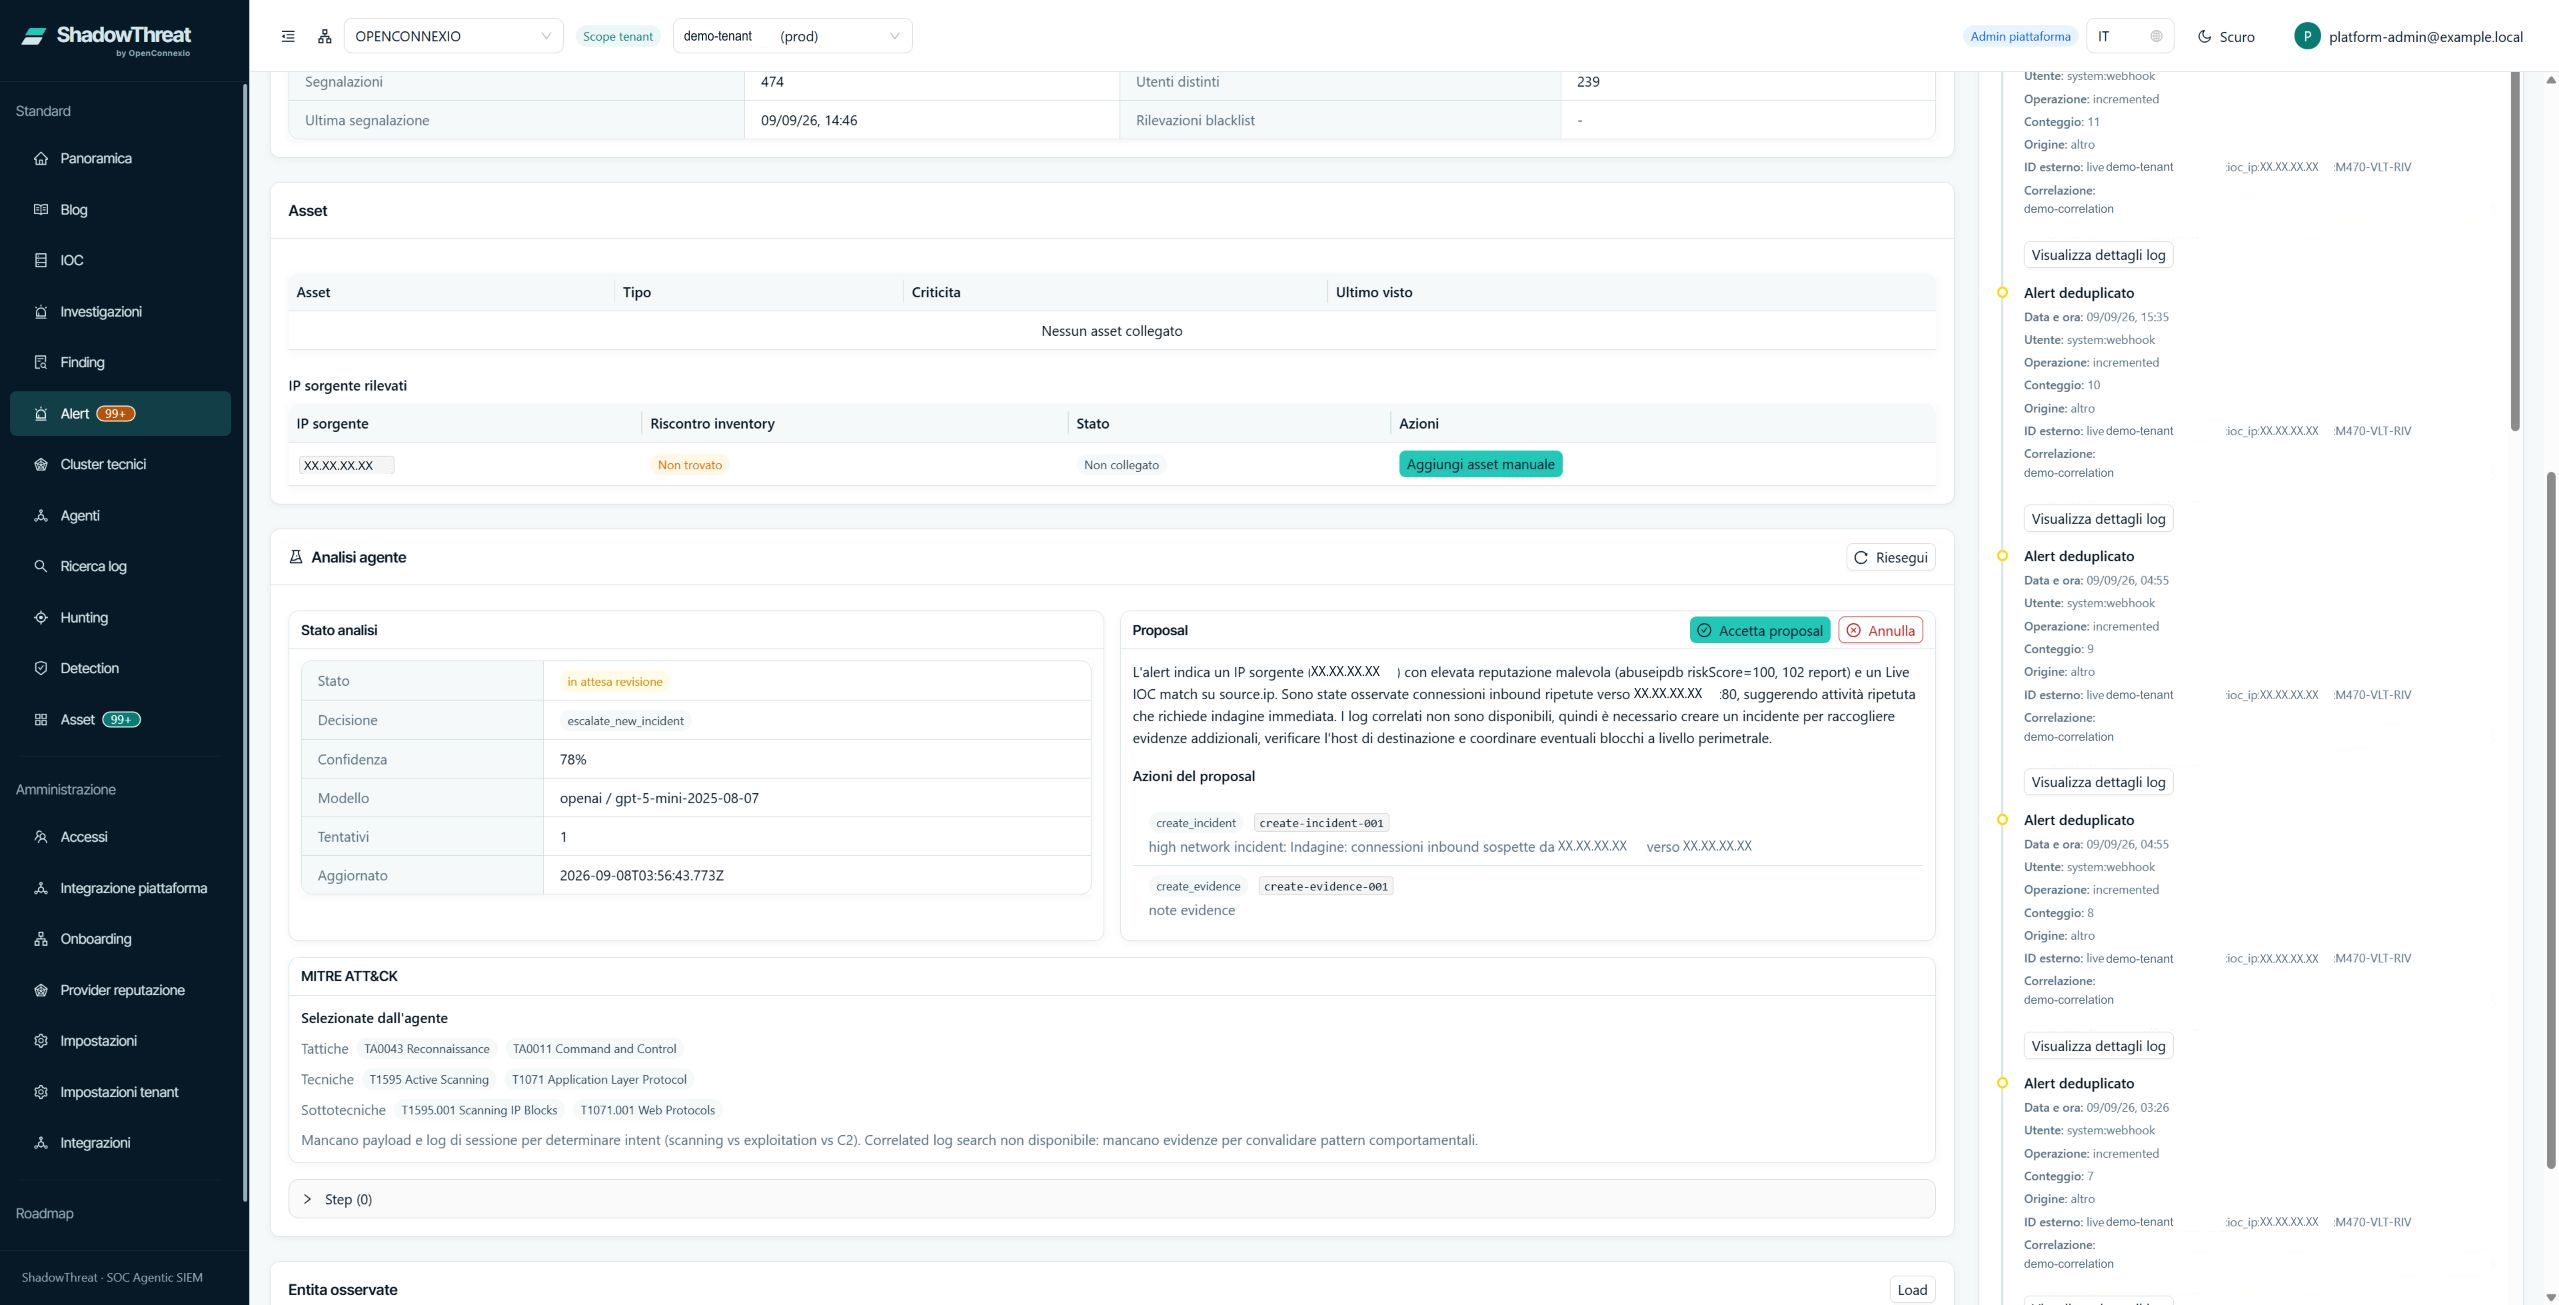
Task: Click the T1071.001 Web Protocols tag
Action: (x=647, y=1110)
